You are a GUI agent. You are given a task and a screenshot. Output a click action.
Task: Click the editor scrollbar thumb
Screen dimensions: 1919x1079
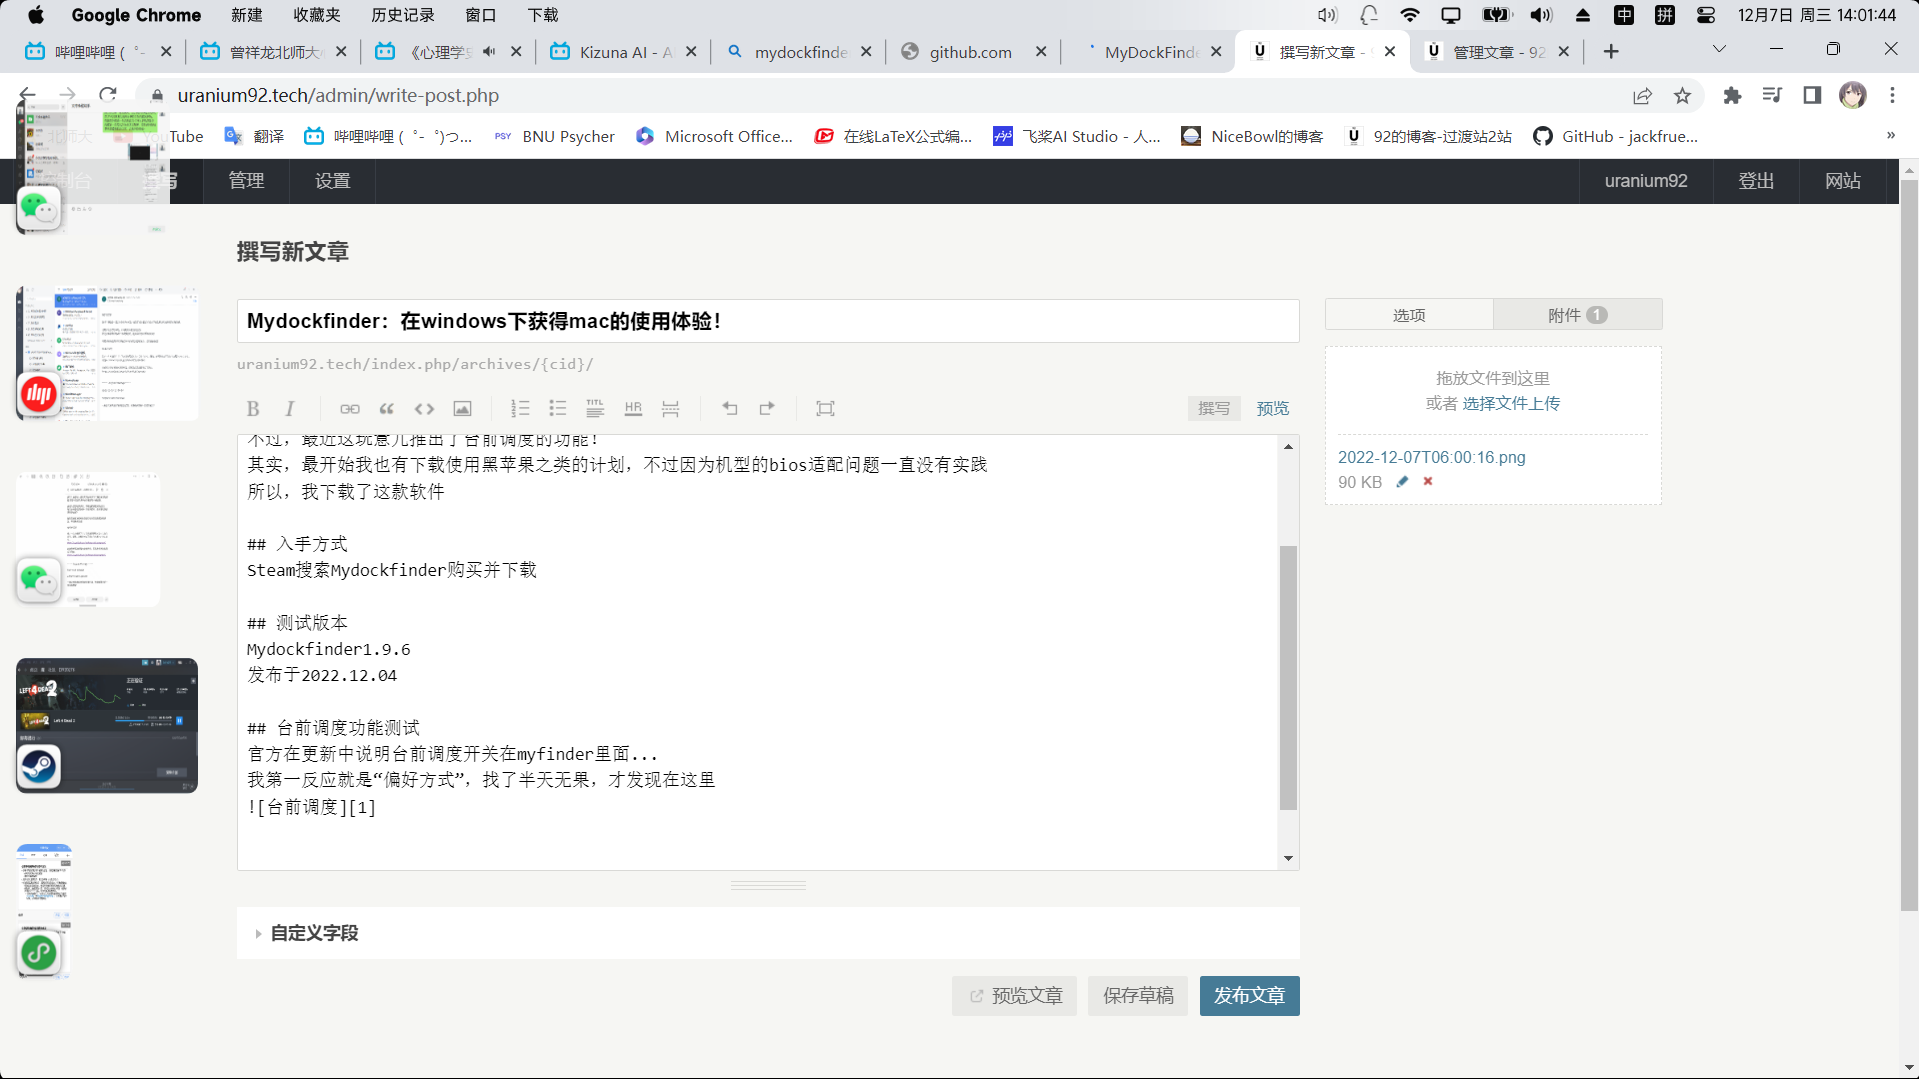[1288, 677]
